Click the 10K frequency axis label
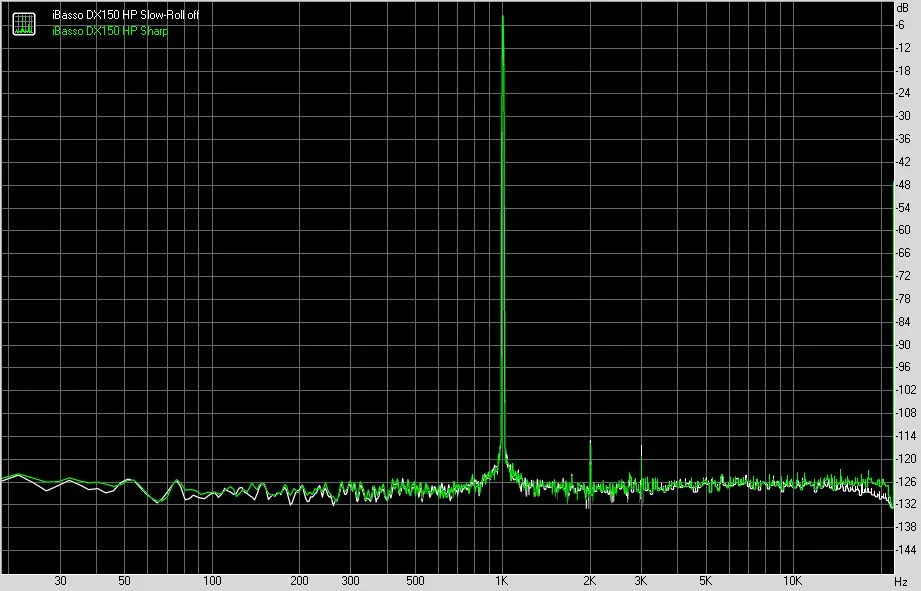 [792, 581]
